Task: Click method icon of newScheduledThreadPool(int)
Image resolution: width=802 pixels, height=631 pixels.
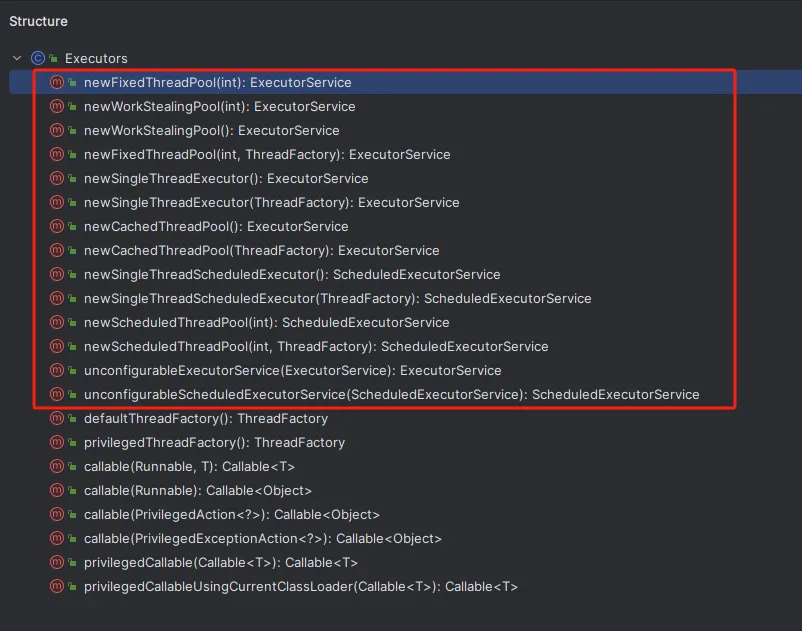Action: pos(57,323)
